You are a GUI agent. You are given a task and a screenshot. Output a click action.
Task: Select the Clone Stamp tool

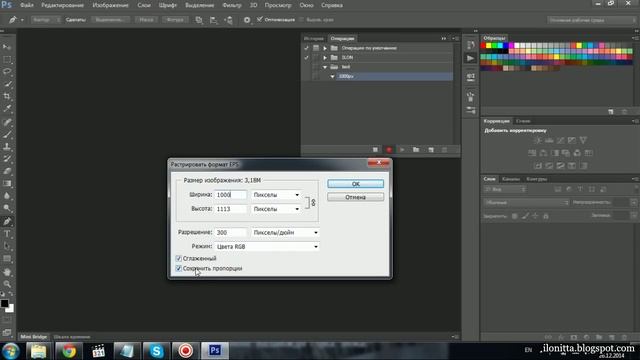7,146
